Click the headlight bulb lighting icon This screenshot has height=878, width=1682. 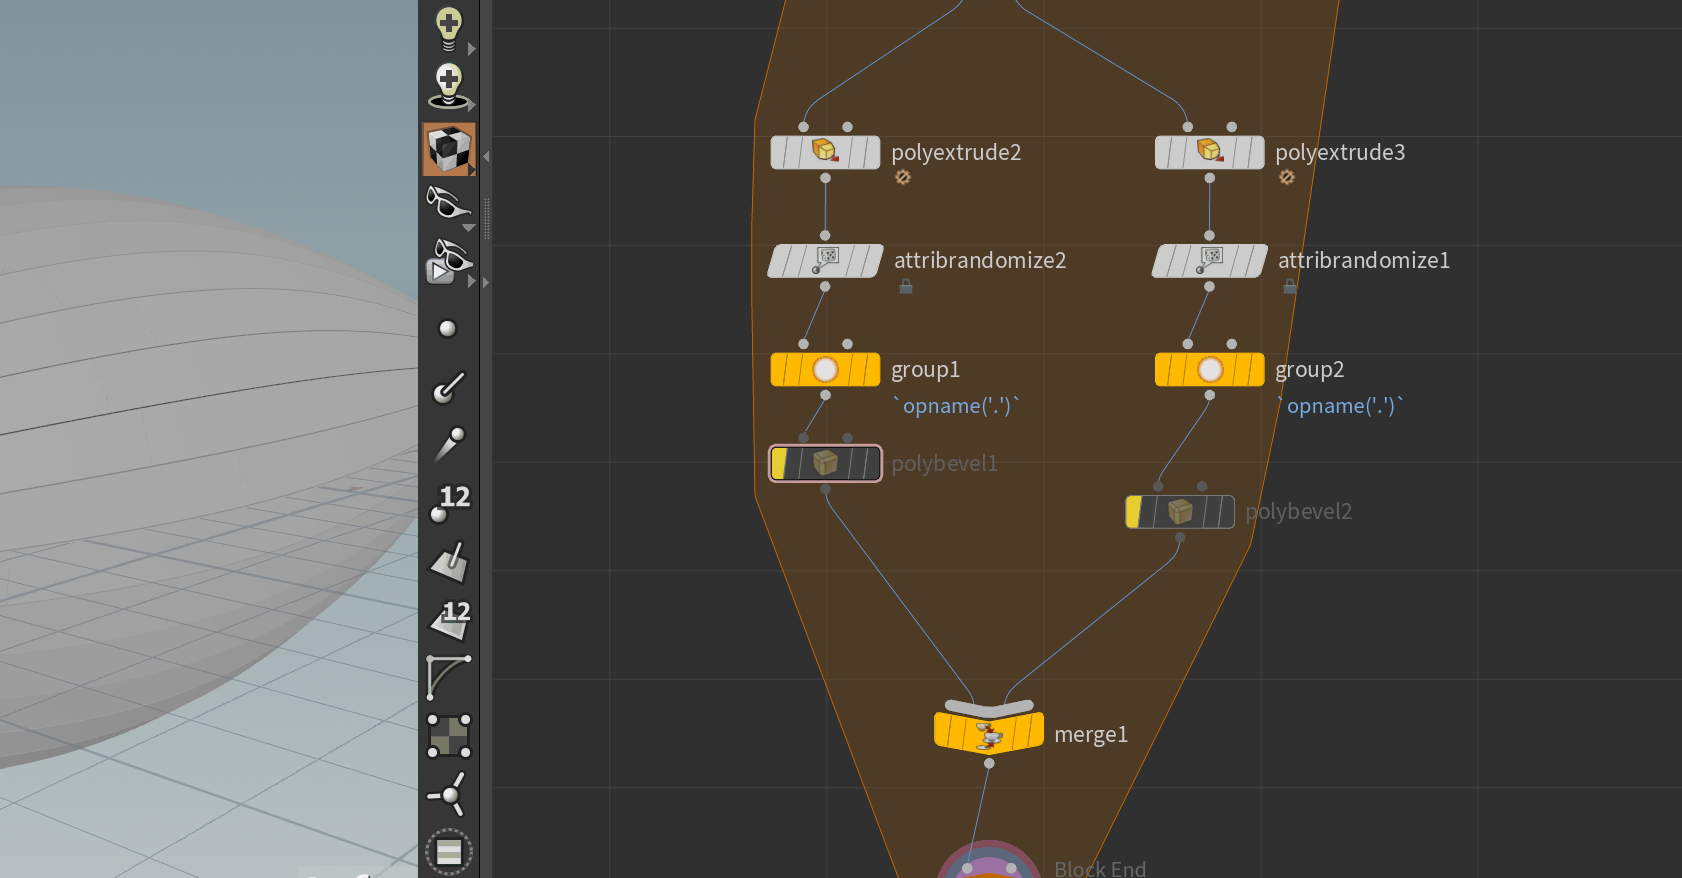(x=449, y=28)
